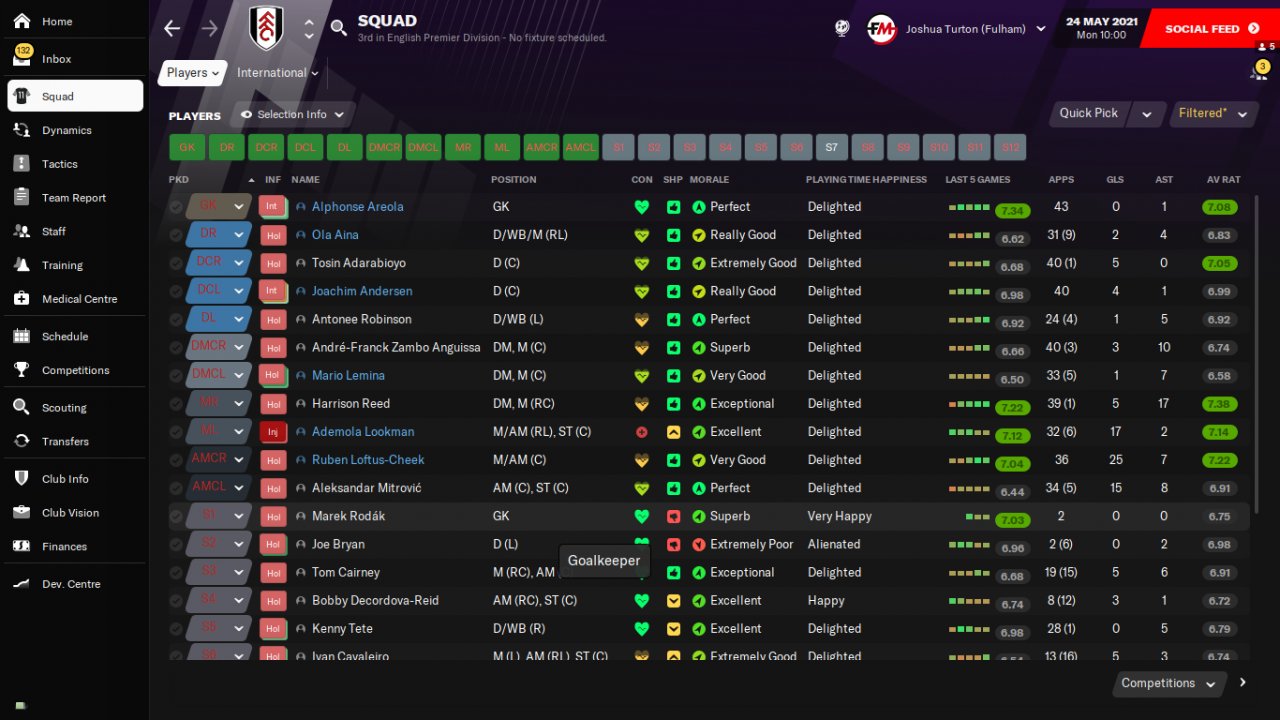Image resolution: width=1280 pixels, height=720 pixels.
Task: Click the Competitions trophy icon
Action: [x=22, y=370]
